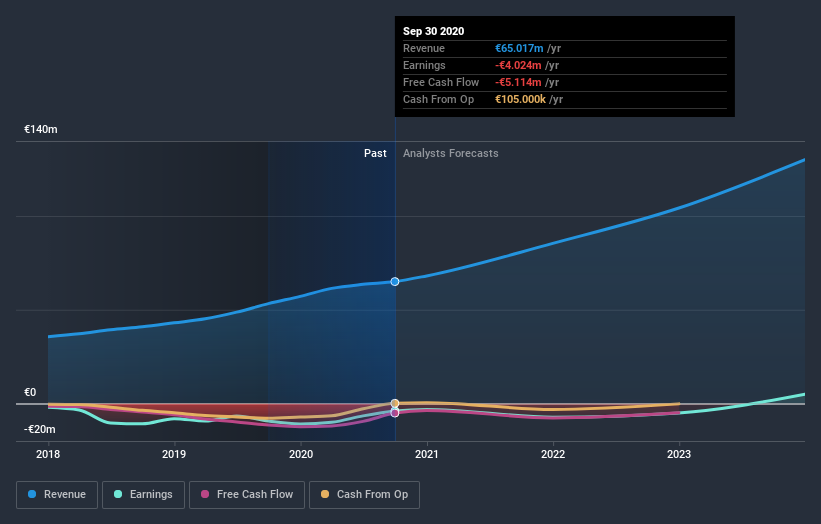The width and height of the screenshot is (821, 524).
Task: Select the 2019 x-axis label
Action: point(174,454)
